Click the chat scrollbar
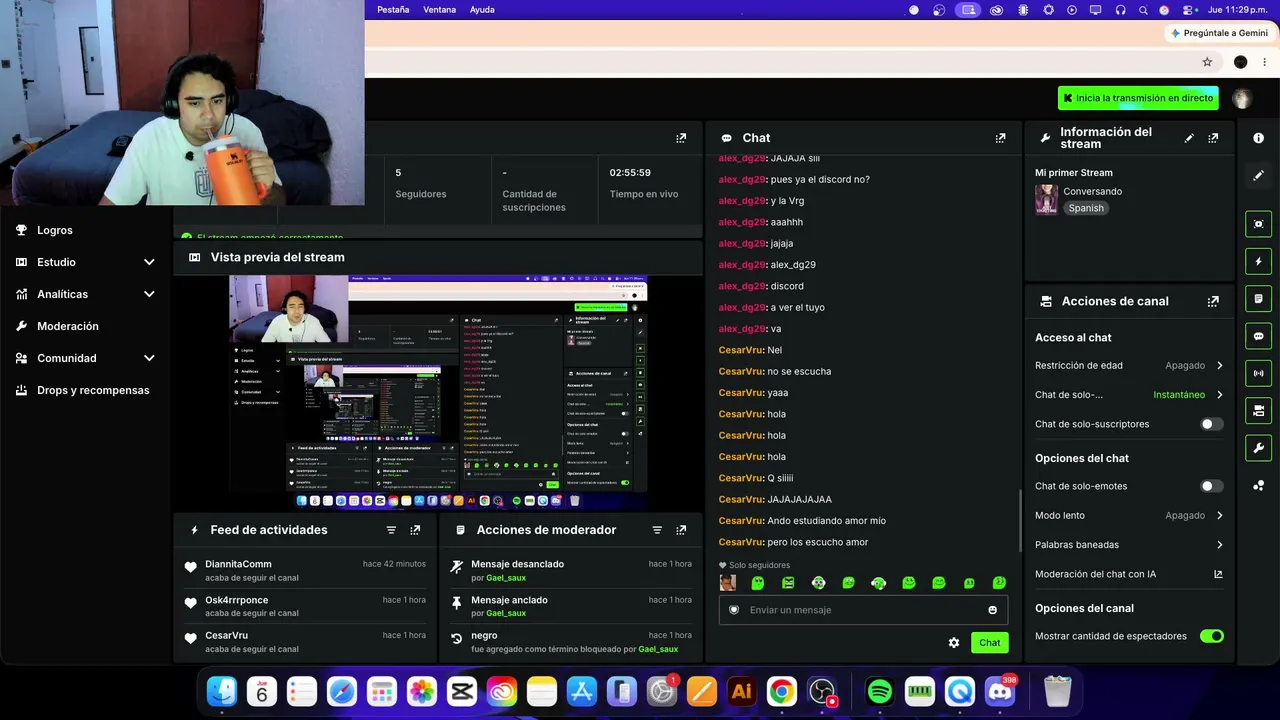This screenshot has height=720, width=1280. pyautogui.click(x=1020, y=520)
